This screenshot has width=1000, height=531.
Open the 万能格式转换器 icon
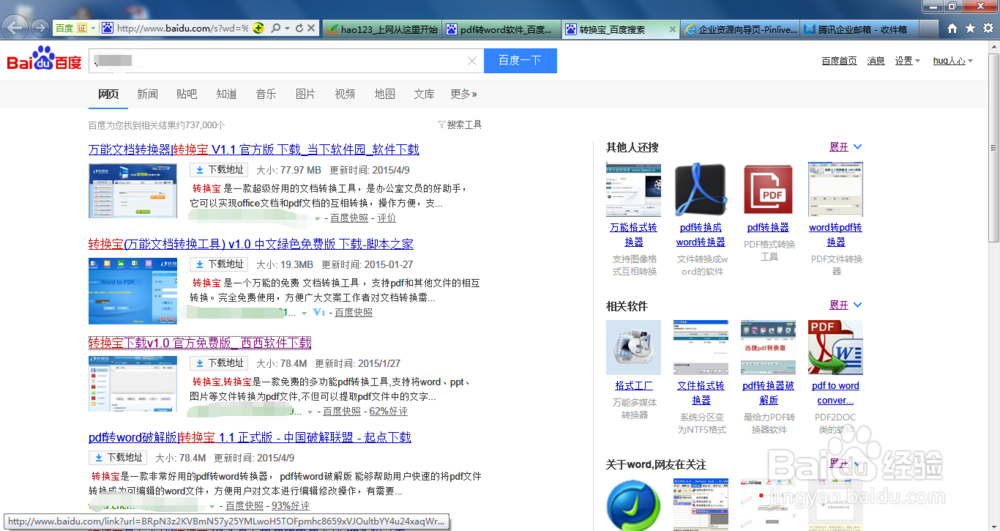(x=633, y=189)
